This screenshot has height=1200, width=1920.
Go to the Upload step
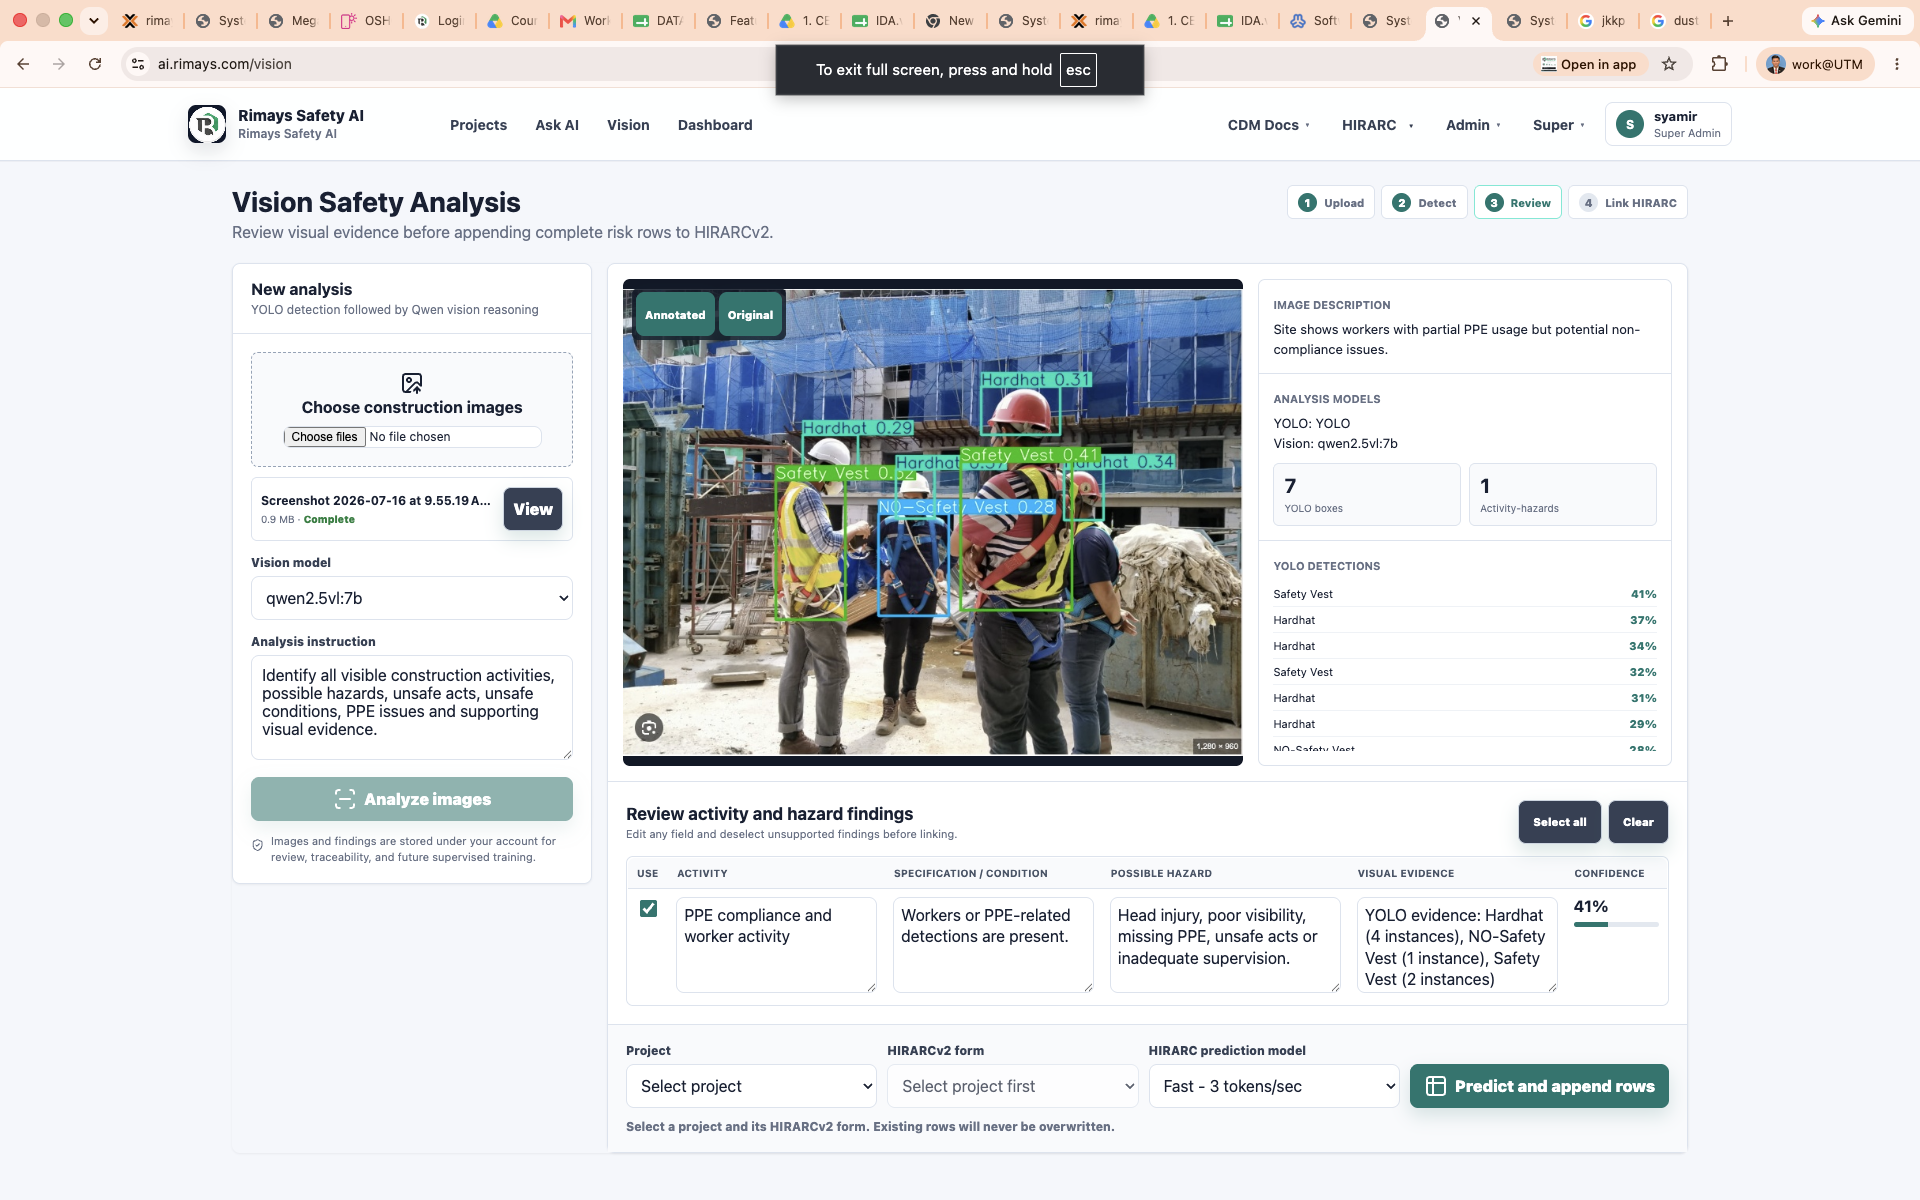[x=1331, y=203]
